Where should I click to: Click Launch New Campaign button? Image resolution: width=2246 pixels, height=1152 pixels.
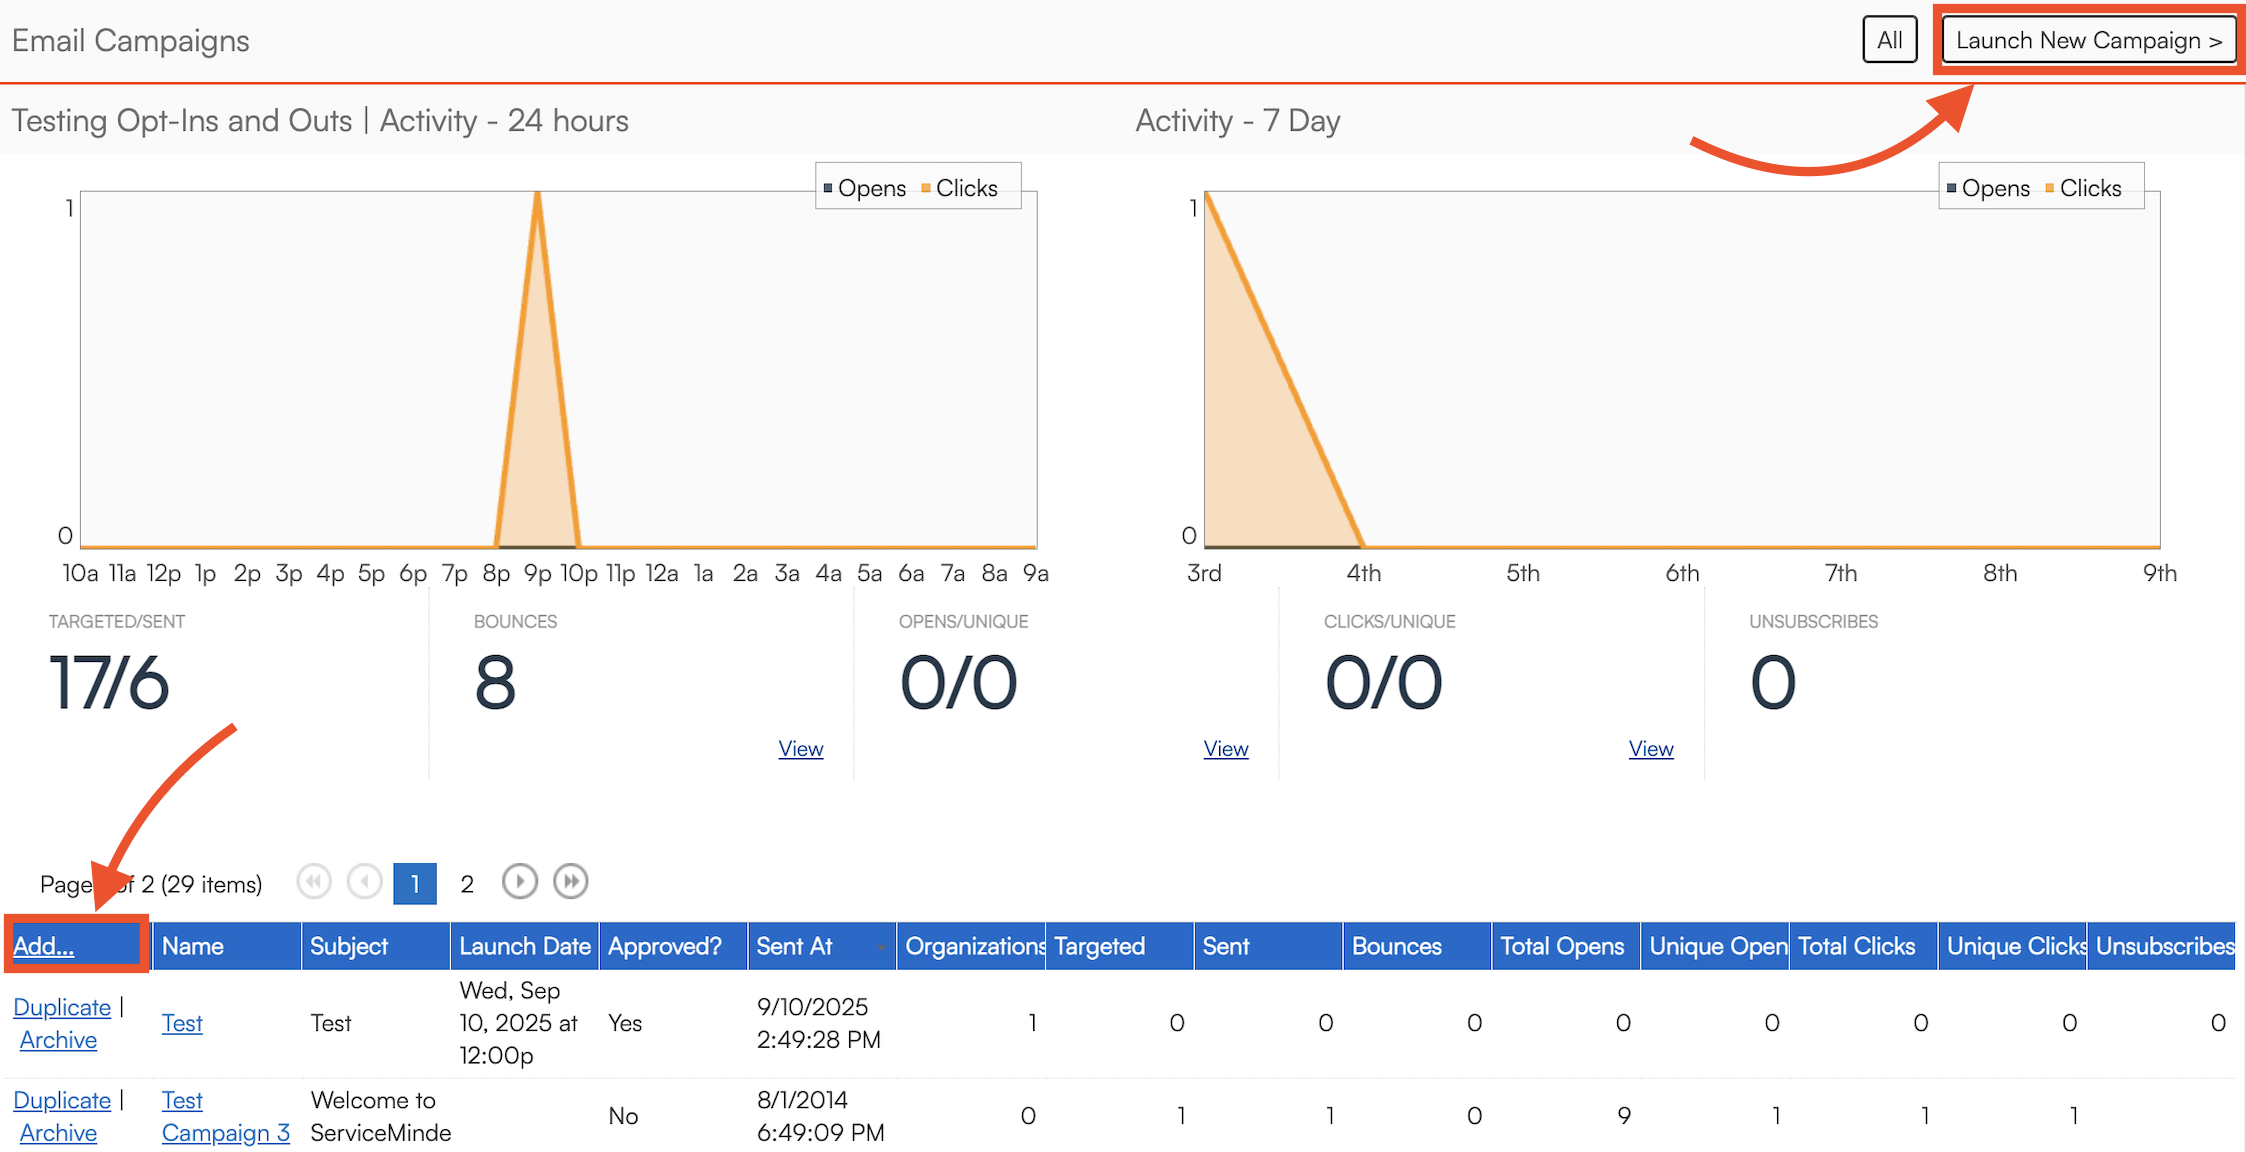pos(2088,40)
